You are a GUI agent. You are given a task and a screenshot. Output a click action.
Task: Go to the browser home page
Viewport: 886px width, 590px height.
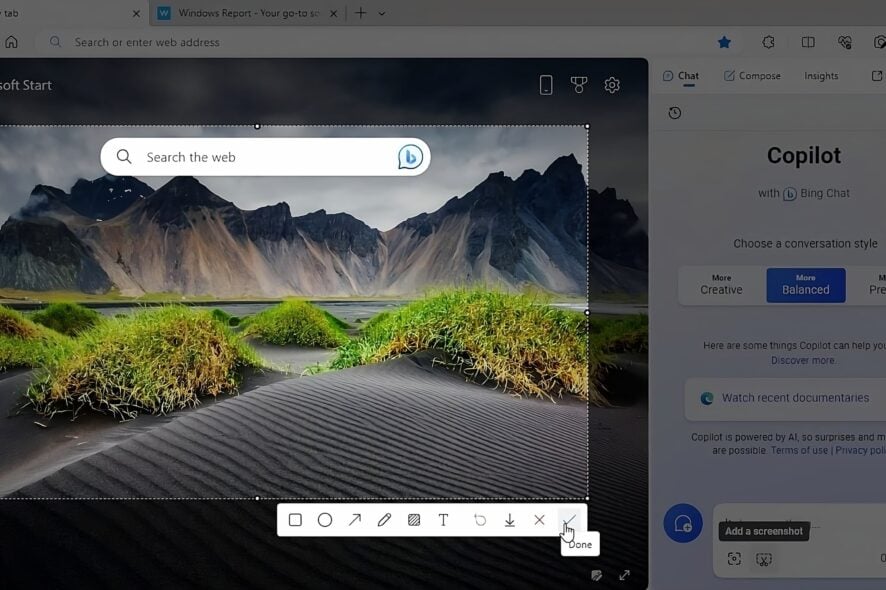(11, 42)
